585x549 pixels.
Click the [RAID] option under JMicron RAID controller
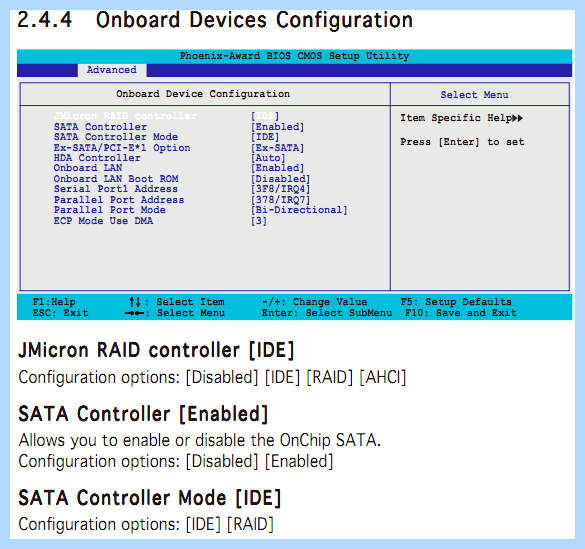coord(329,377)
